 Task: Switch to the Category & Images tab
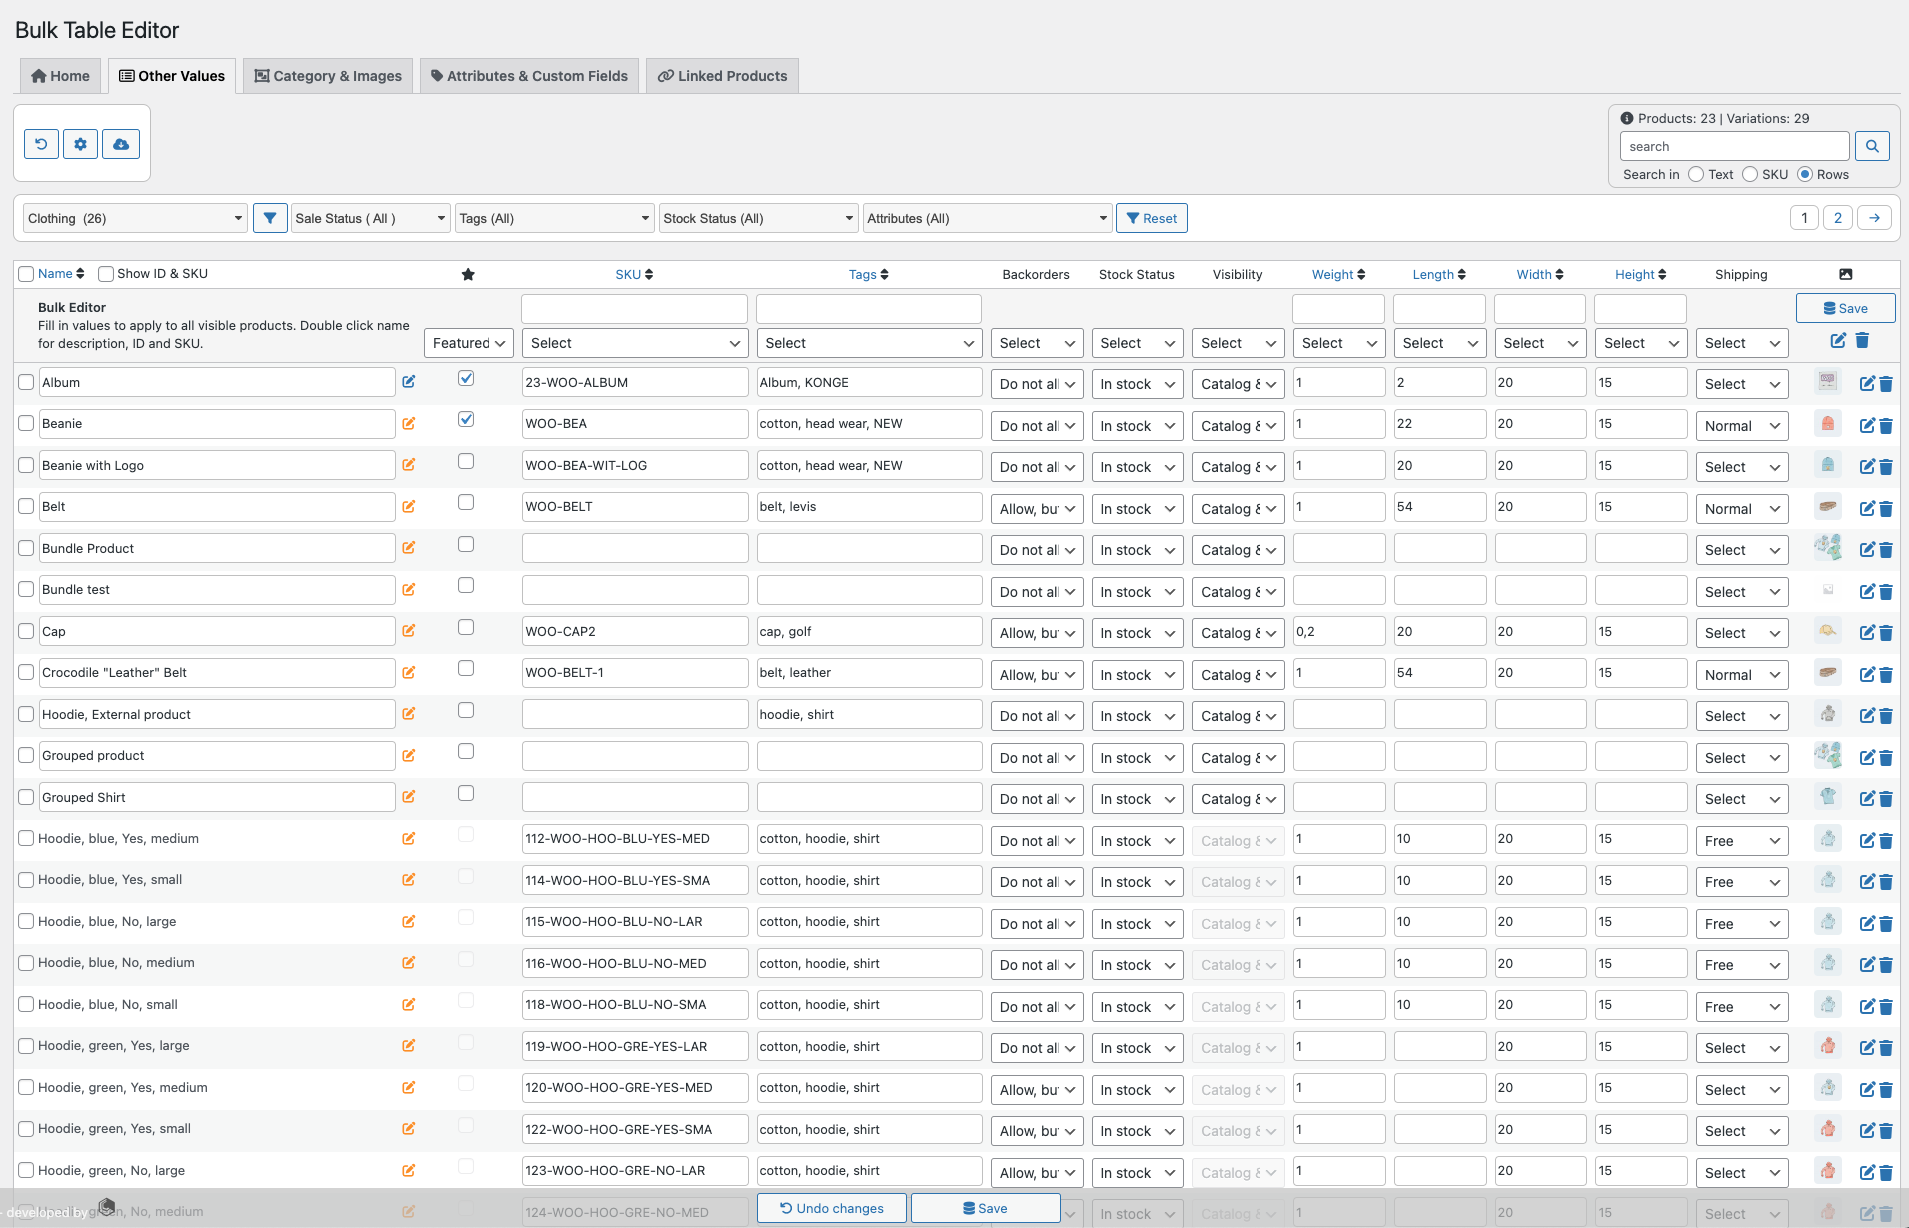327,75
